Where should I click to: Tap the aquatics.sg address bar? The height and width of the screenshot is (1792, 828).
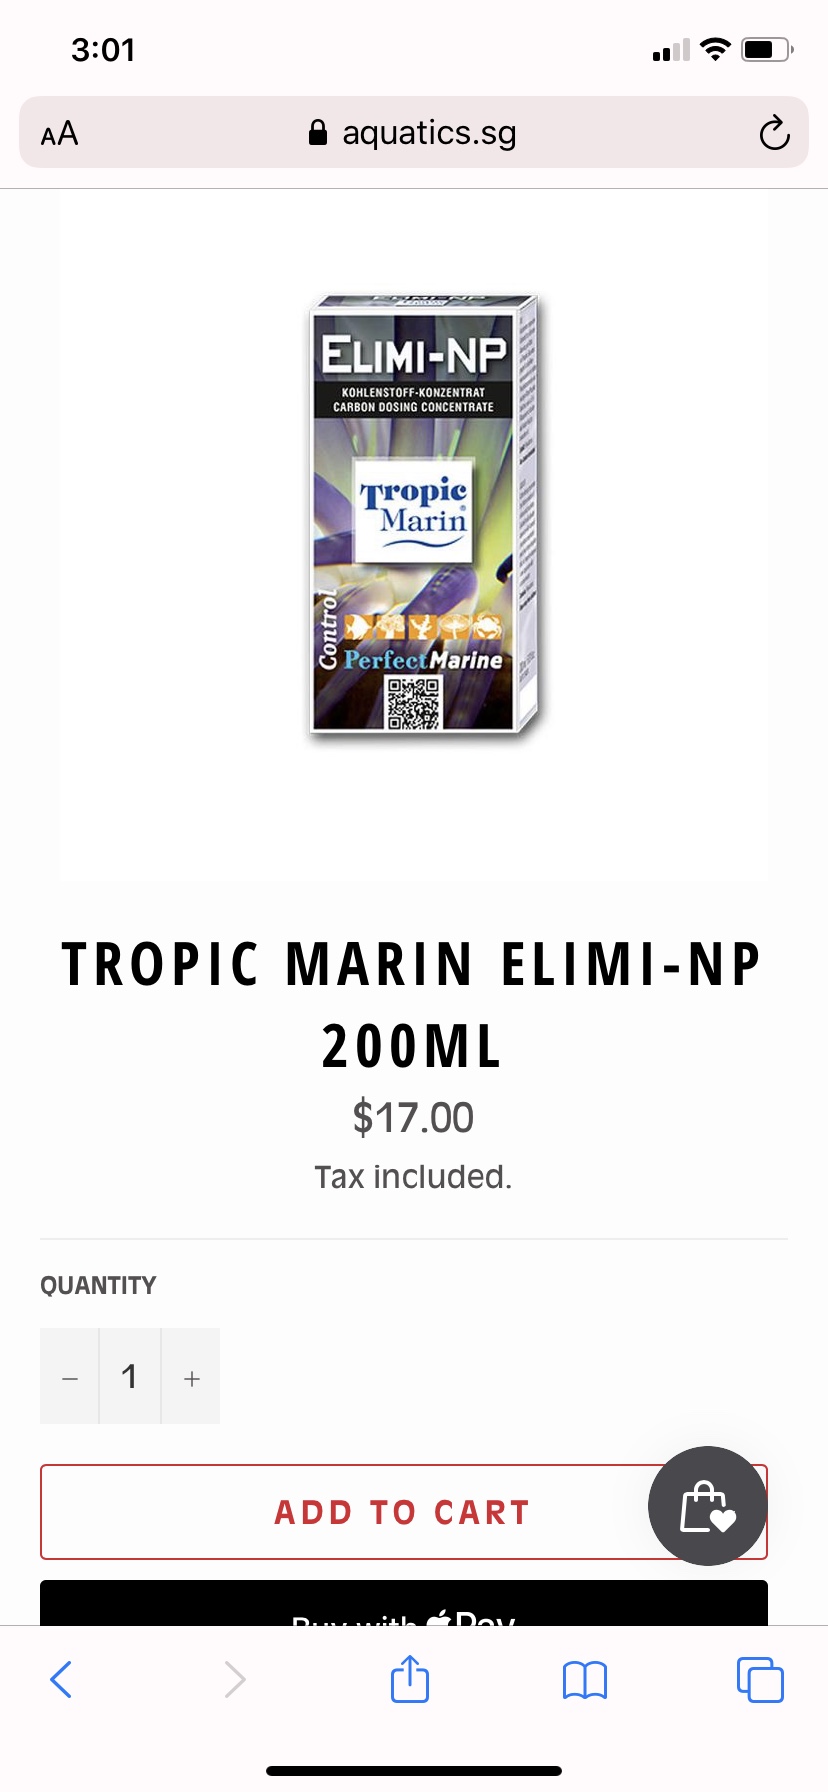[414, 133]
